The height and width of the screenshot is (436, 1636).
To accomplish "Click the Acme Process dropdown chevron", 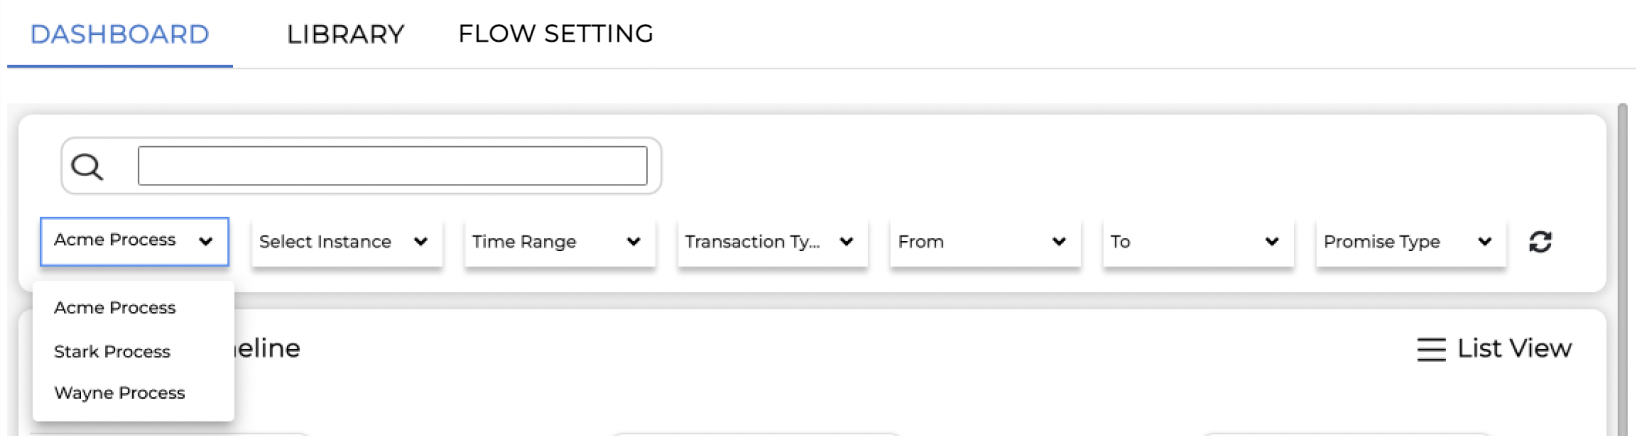I will 205,241.
